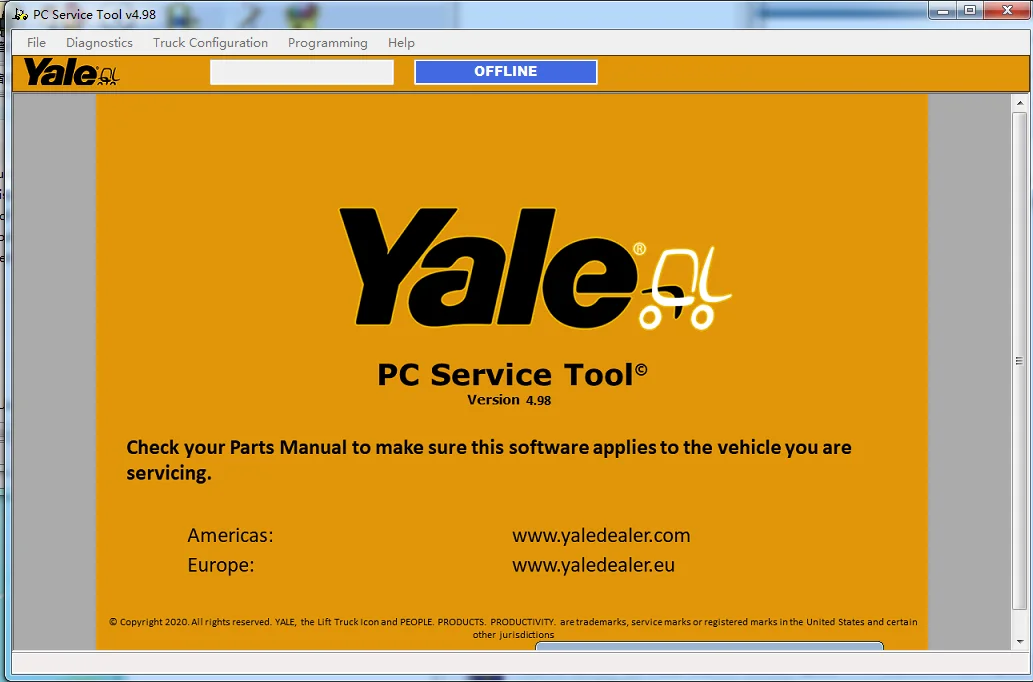Click the www.yaledealer.eu link text
The width and height of the screenshot is (1033, 682).
(593, 565)
